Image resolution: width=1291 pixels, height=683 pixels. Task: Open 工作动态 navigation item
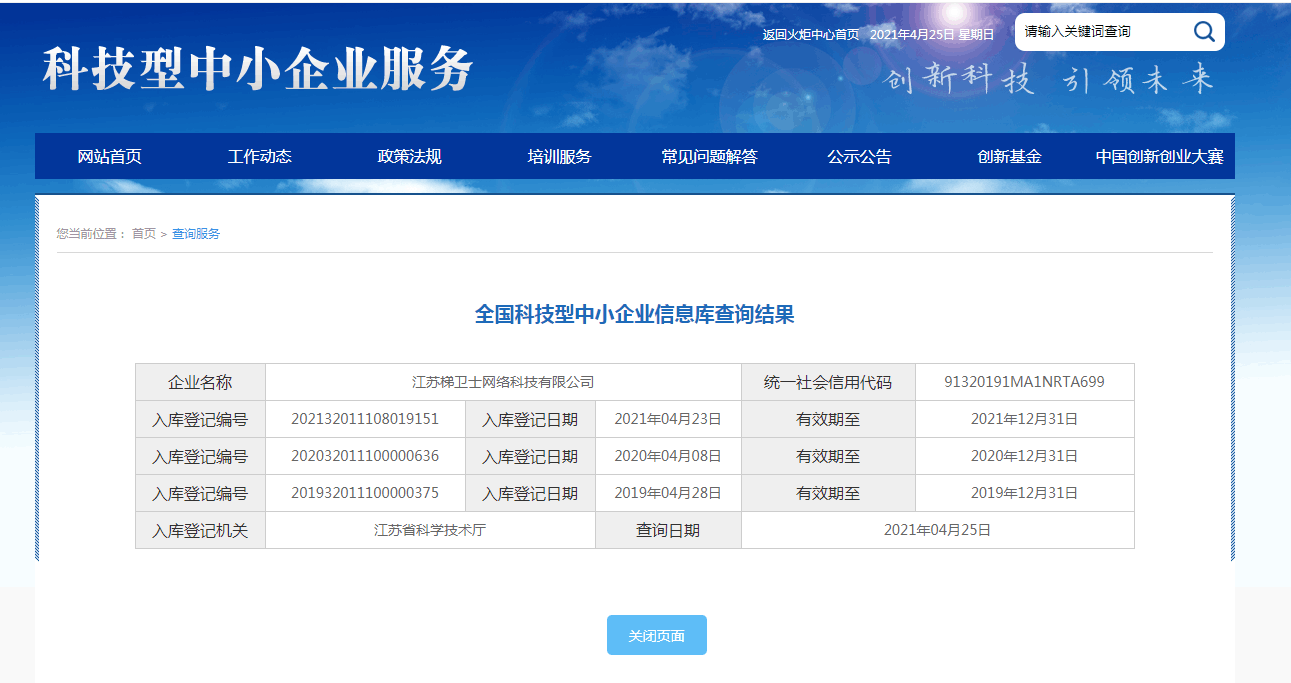(259, 157)
